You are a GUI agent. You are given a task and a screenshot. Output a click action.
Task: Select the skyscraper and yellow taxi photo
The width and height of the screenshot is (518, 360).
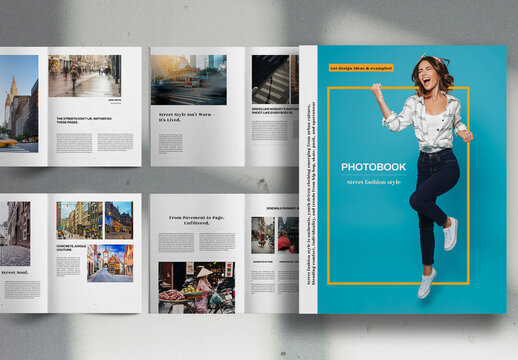tap(19, 104)
